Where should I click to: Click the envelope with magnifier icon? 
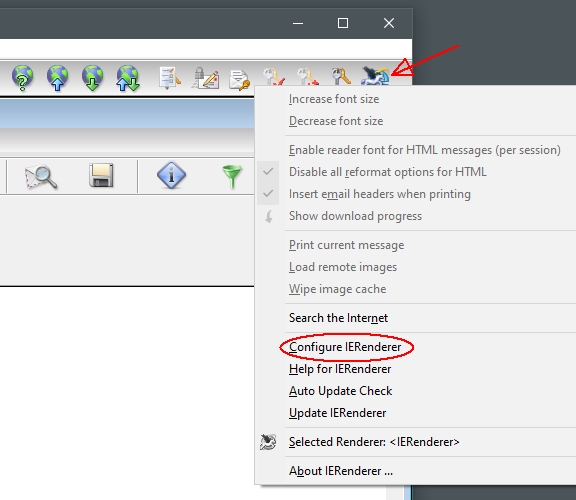click(x=41, y=177)
